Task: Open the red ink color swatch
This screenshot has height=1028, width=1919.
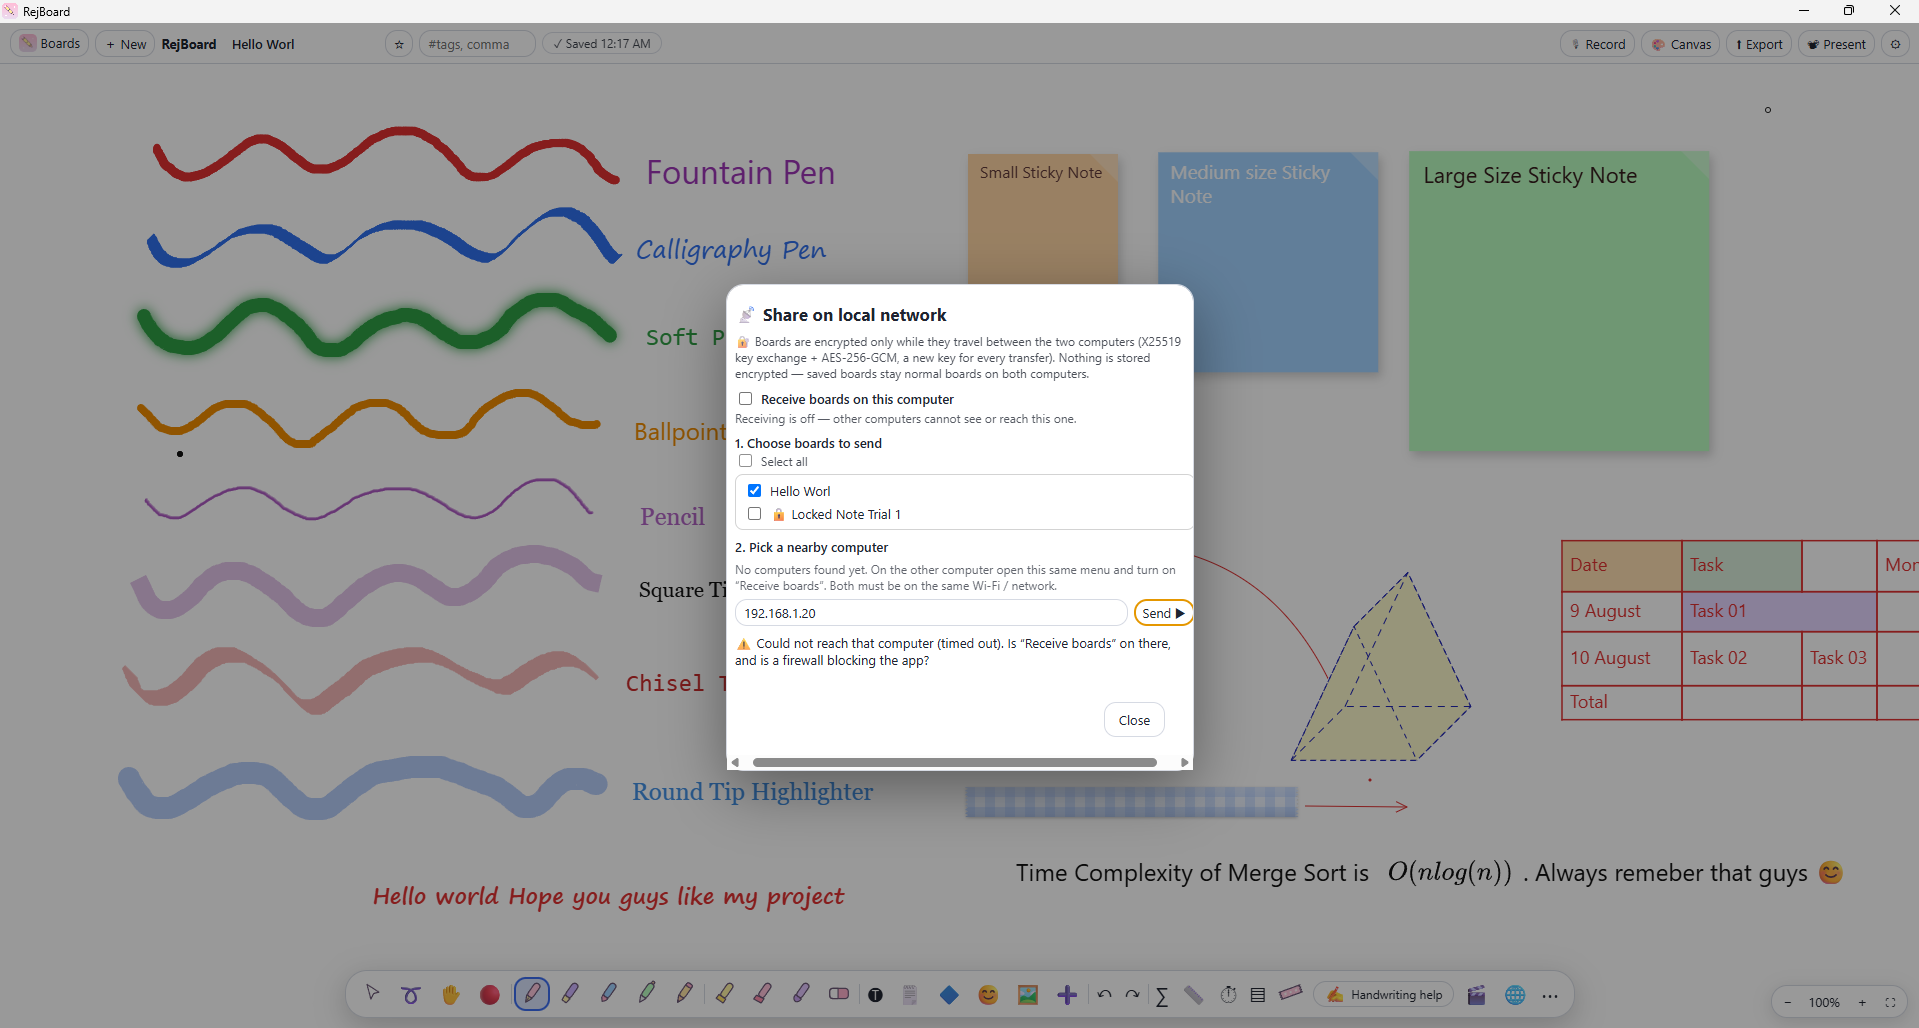Action: tap(489, 995)
